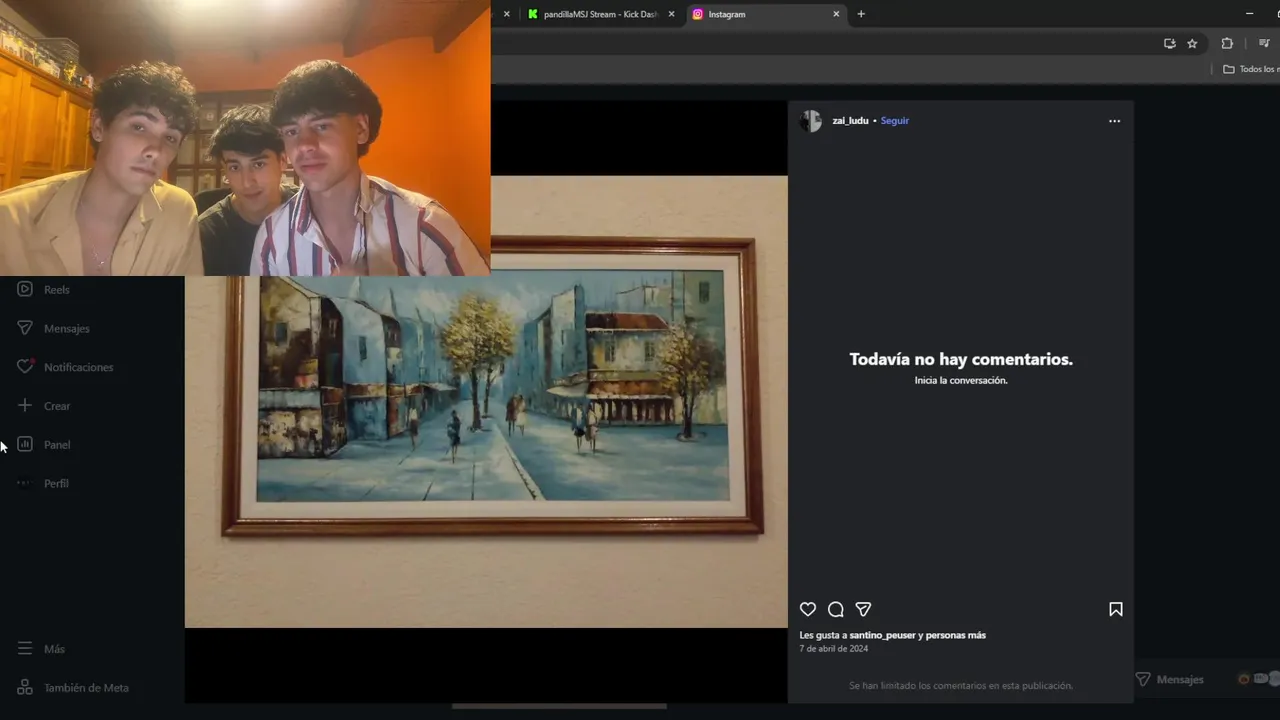Select the Instagram browser tab
Screen dimensions: 1280x720
pos(766,14)
